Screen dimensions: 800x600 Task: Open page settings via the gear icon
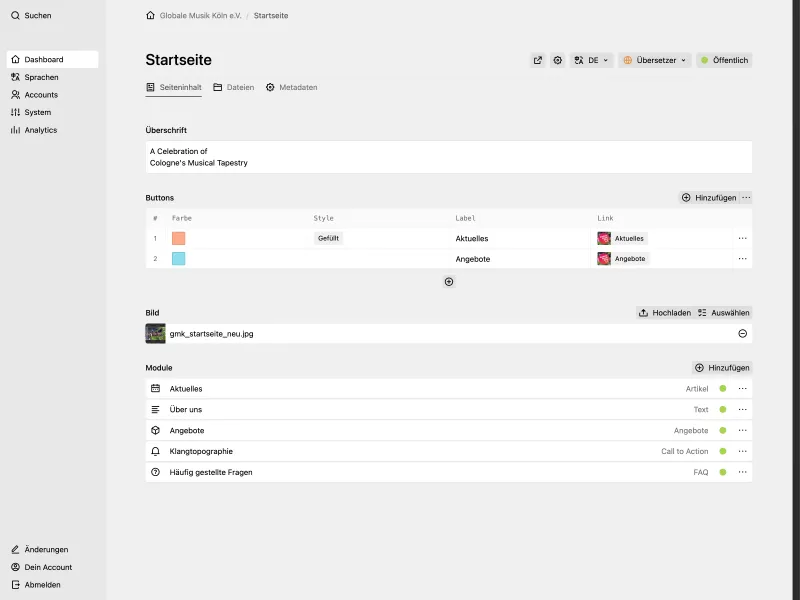point(558,60)
